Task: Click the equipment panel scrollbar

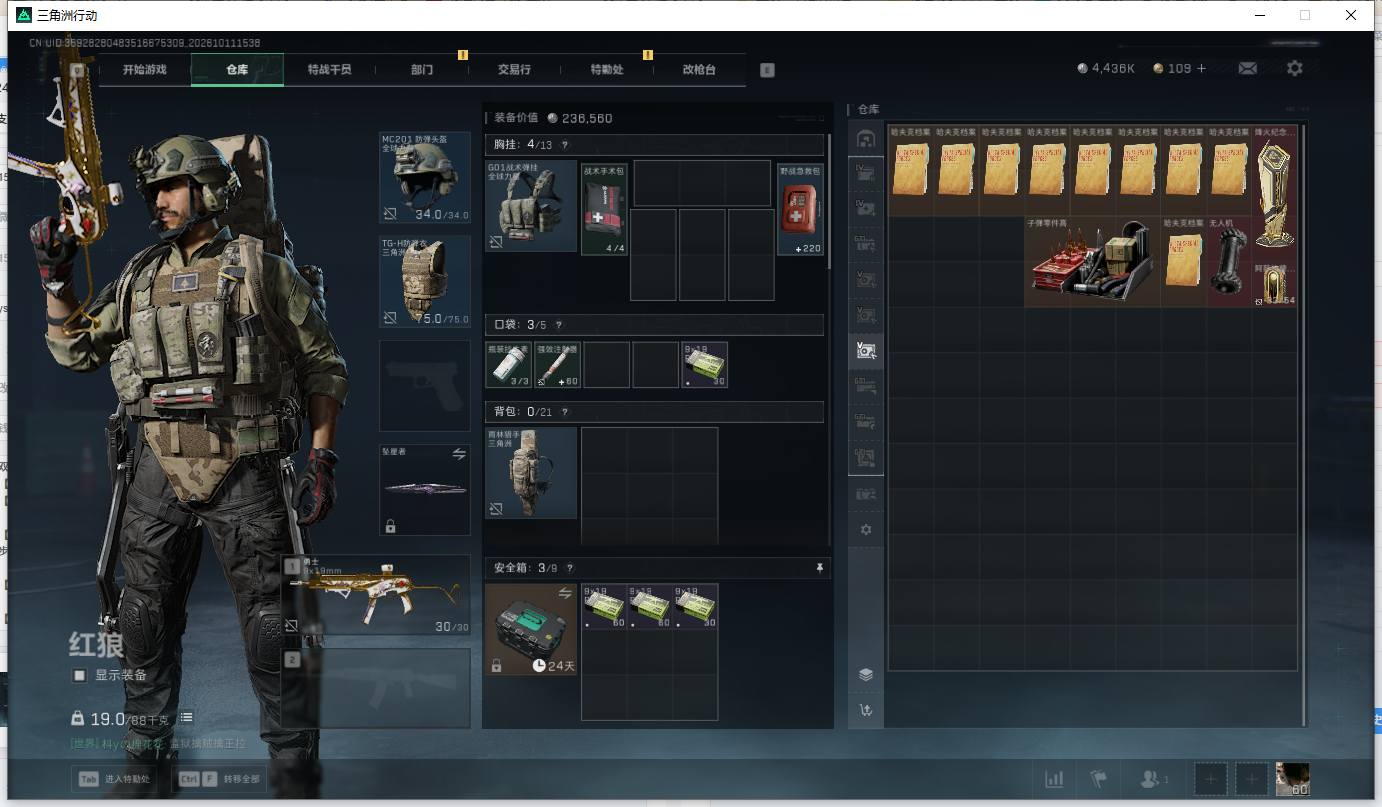Action: click(x=829, y=200)
